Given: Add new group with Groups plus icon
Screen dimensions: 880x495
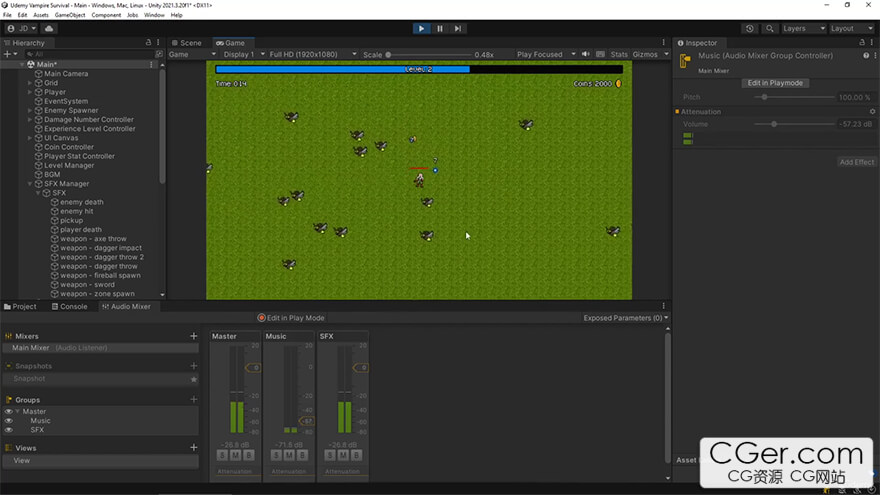Looking at the screenshot, I should tap(194, 400).
